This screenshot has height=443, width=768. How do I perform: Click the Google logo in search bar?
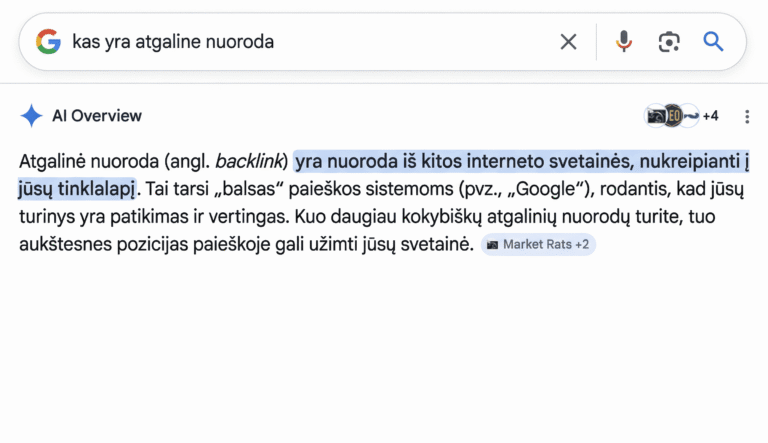click(48, 41)
